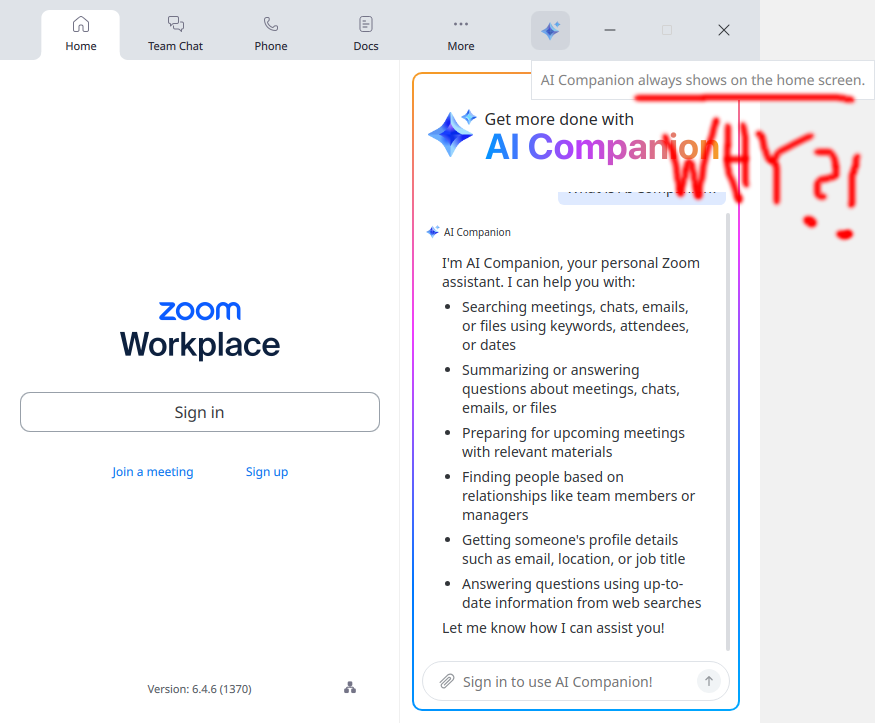
Task: Click the large AI Companion star logo
Action: pos(452,134)
